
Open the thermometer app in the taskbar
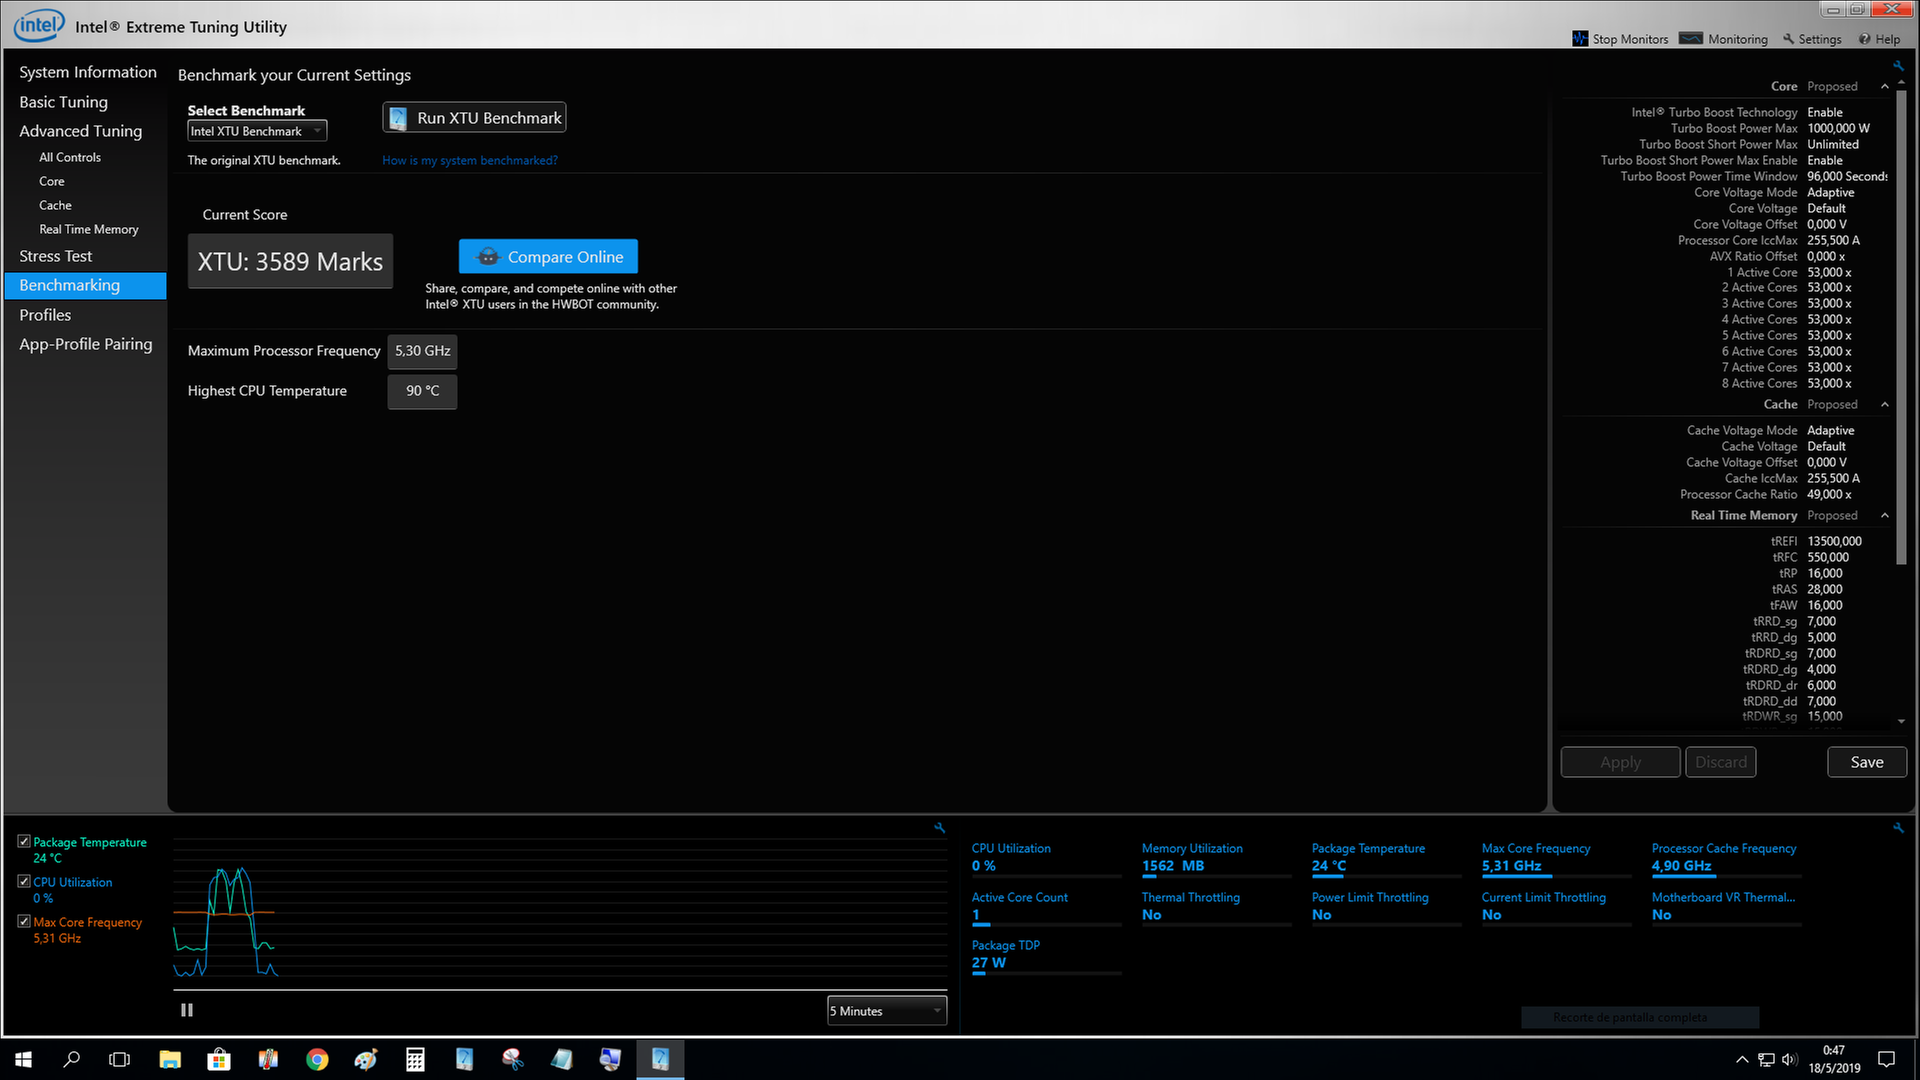268,1059
